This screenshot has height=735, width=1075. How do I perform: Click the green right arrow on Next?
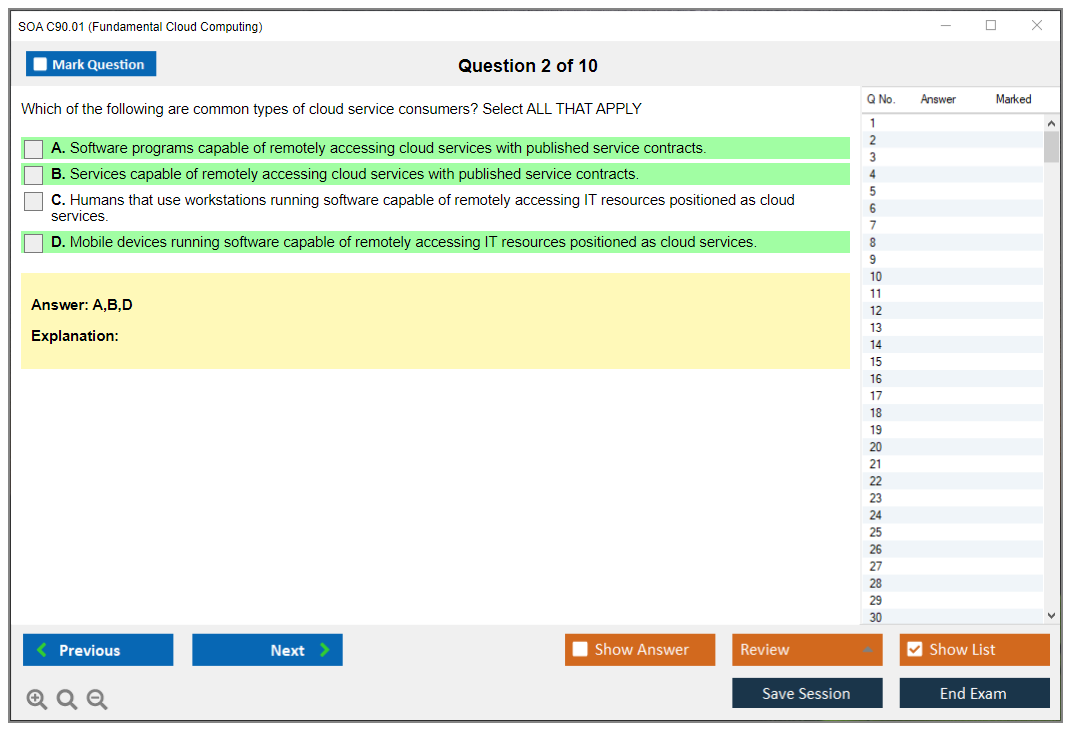(324, 650)
